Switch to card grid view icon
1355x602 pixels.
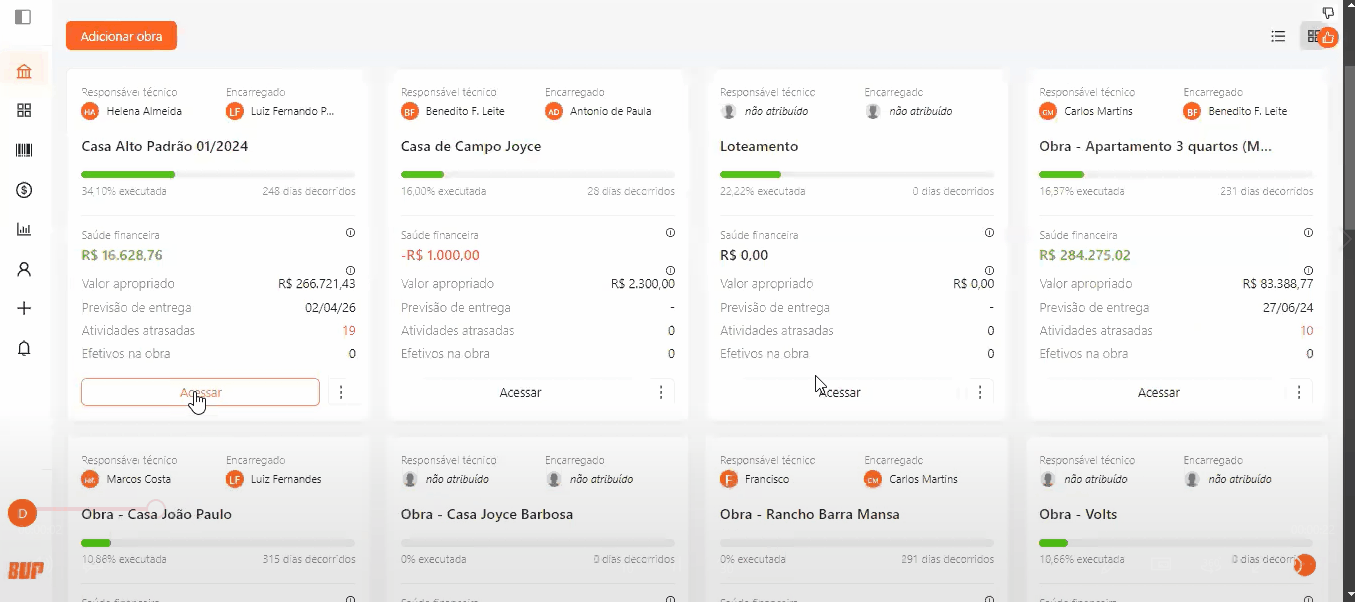tap(1313, 36)
